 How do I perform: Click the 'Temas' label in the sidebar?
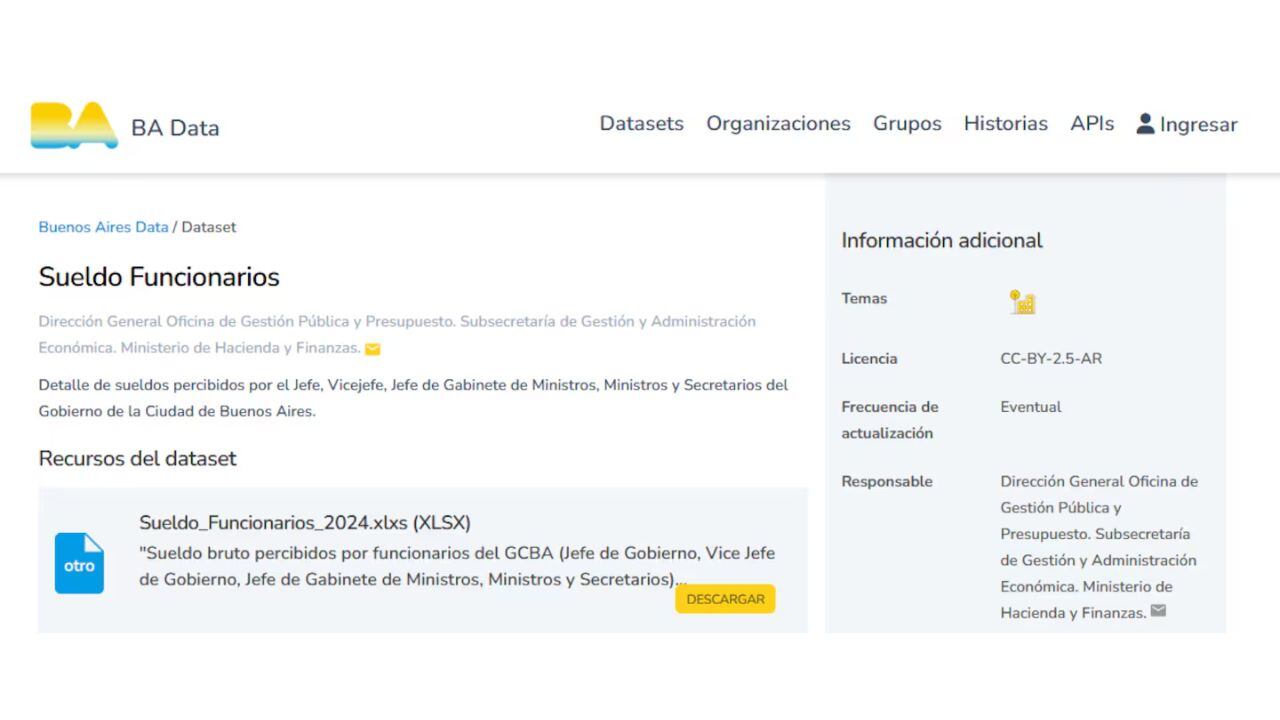864,298
